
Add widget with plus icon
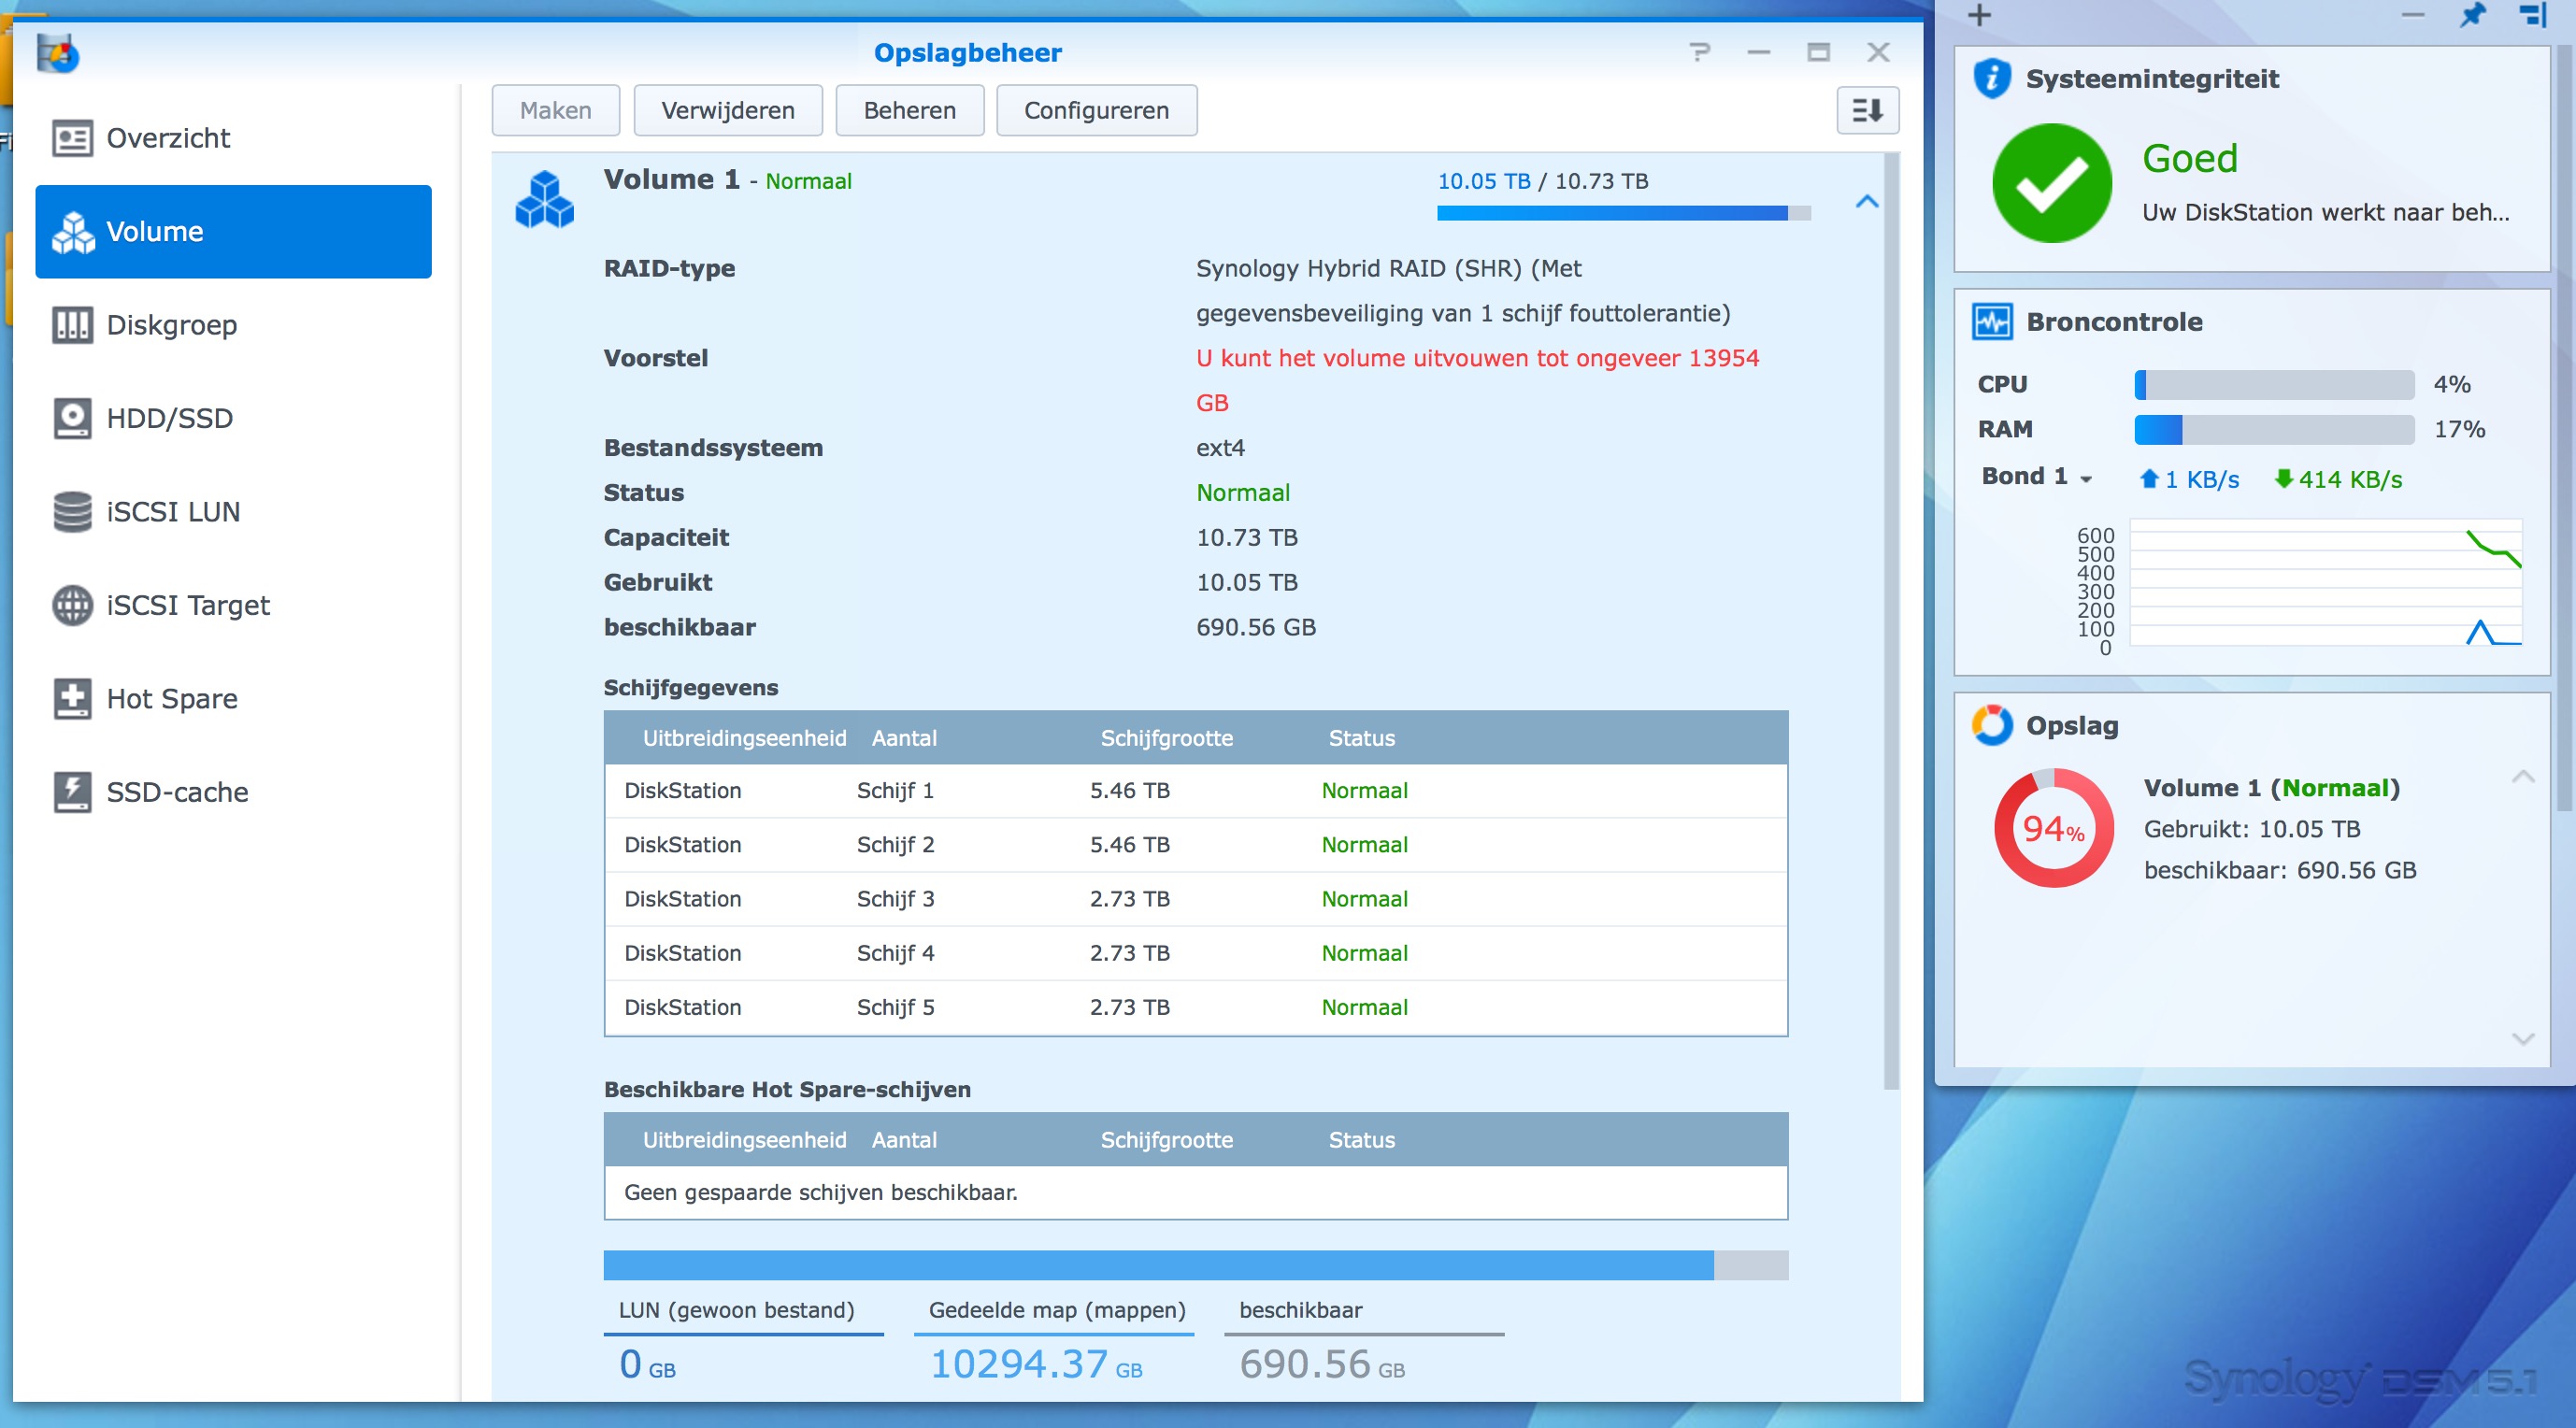coord(1979,15)
